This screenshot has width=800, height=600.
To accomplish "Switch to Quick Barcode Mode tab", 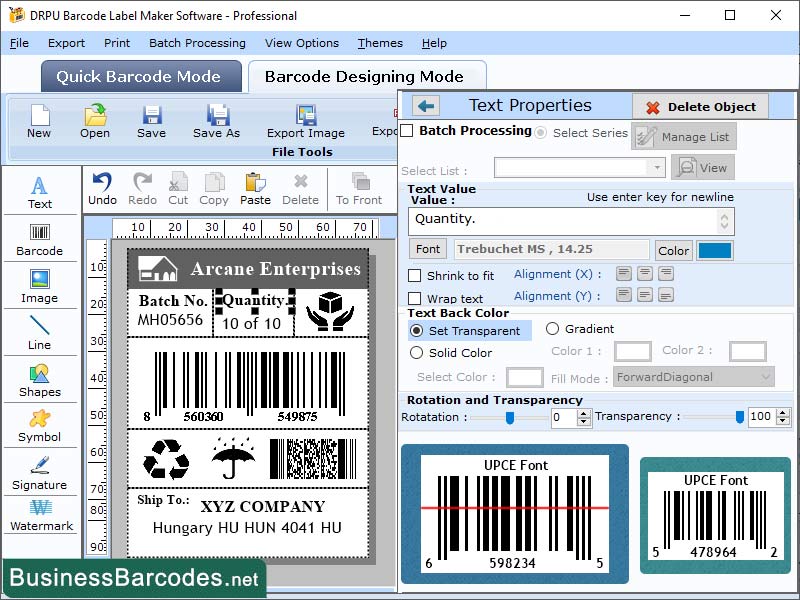I will (140, 76).
